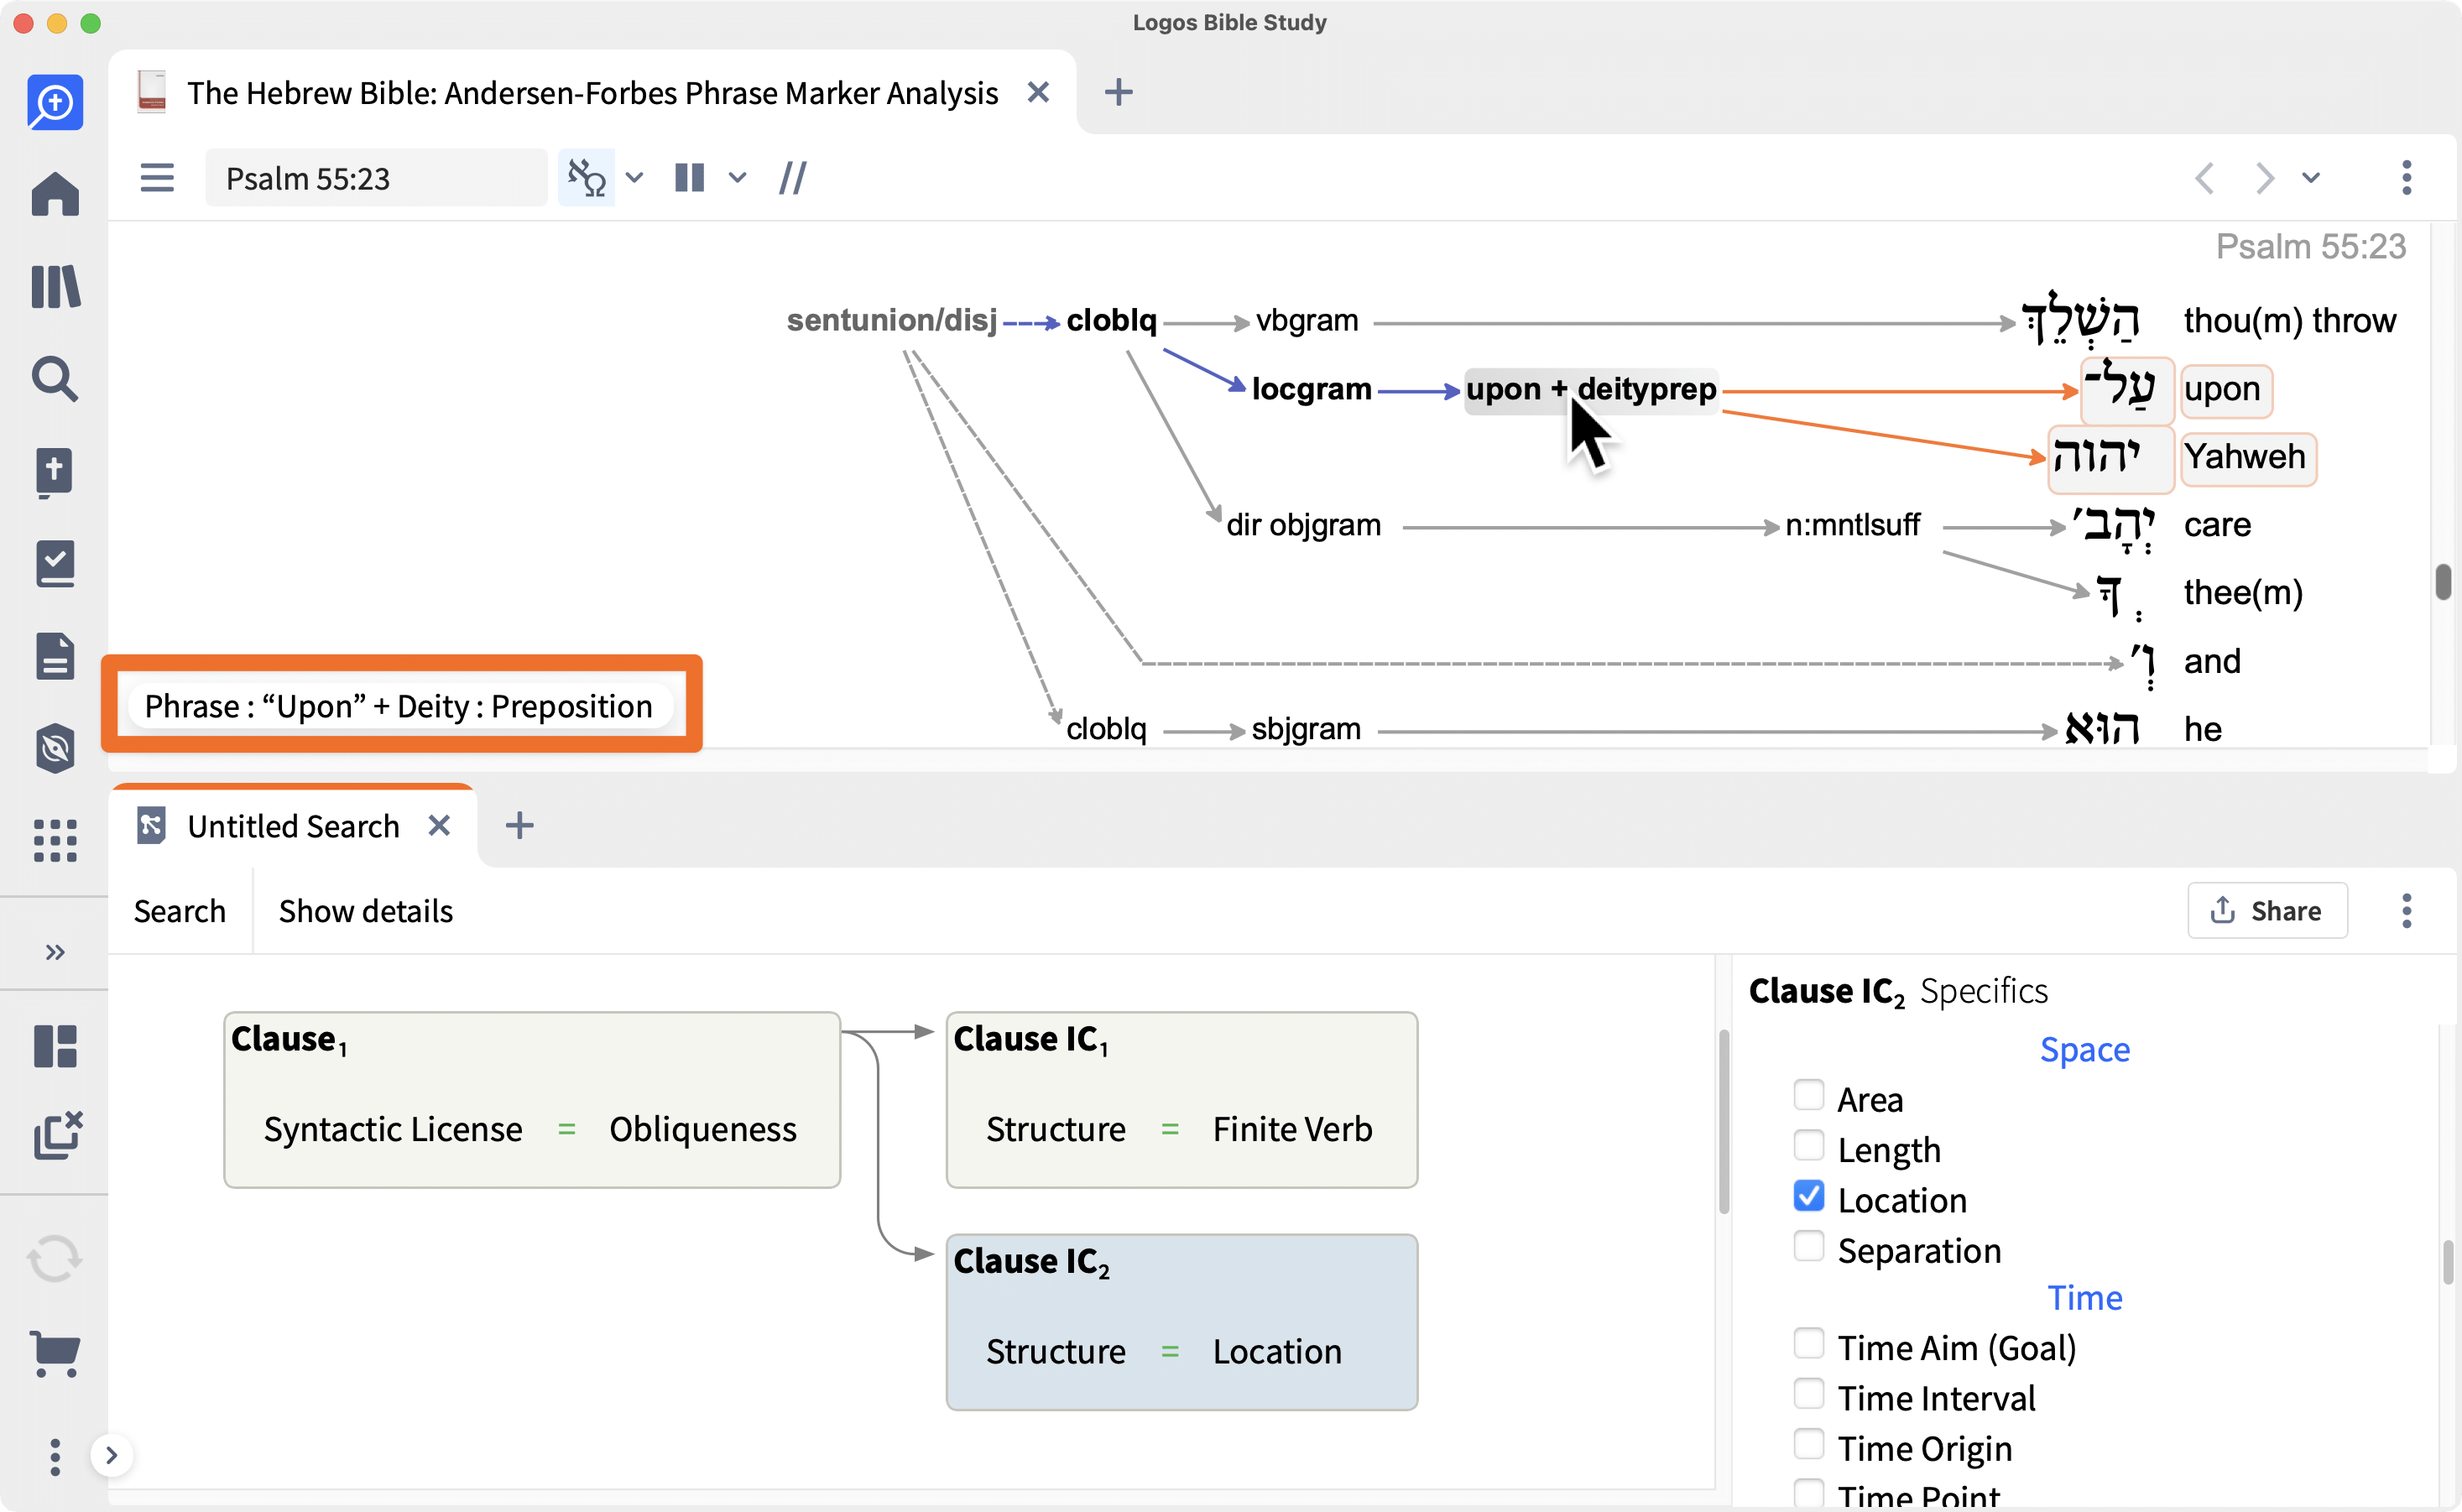Check the Area checkbox
Viewport: 2462px width, 1512px height.
1808,1095
